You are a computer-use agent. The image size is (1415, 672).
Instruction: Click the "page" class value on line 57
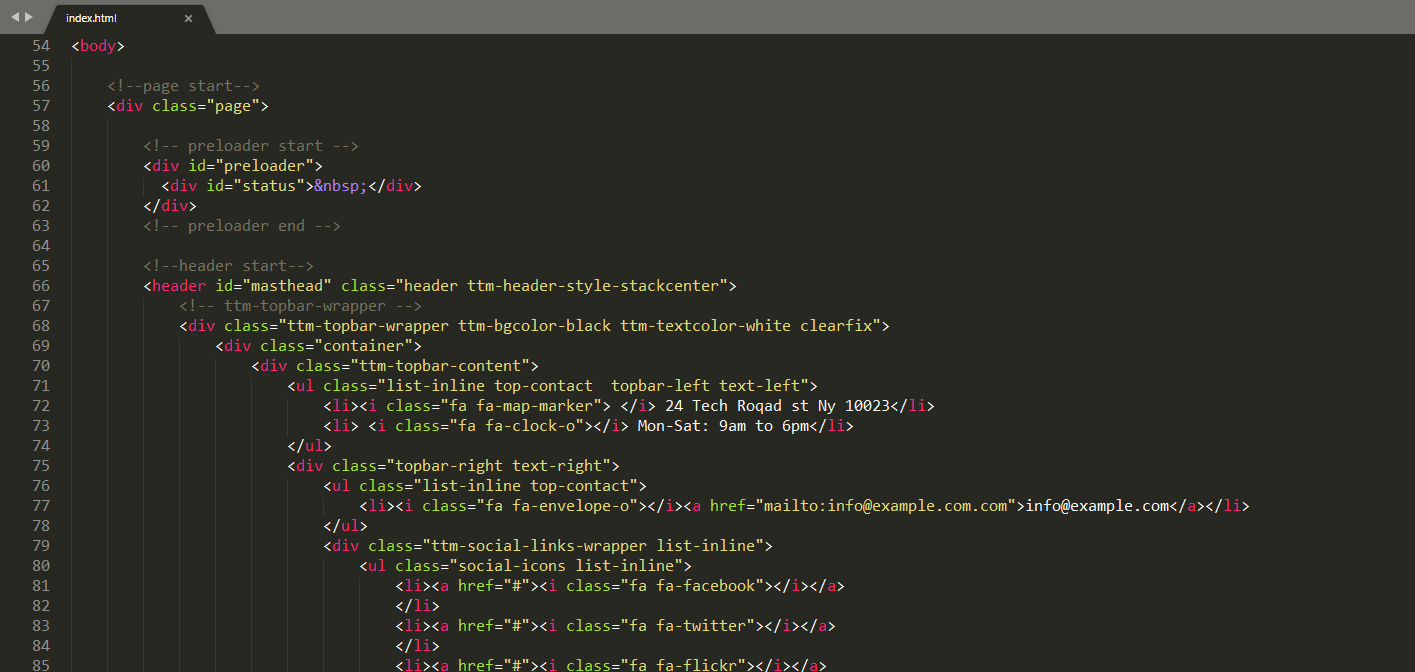tap(233, 106)
